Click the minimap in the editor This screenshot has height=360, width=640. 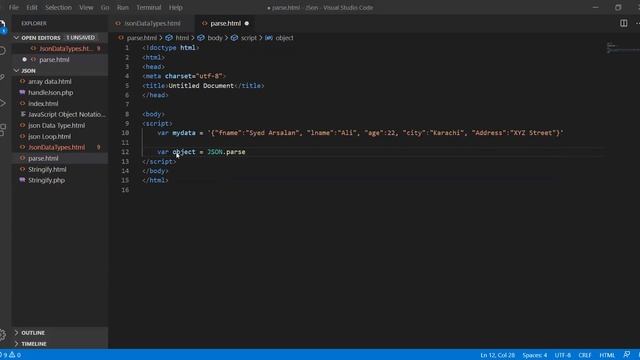pos(622,48)
